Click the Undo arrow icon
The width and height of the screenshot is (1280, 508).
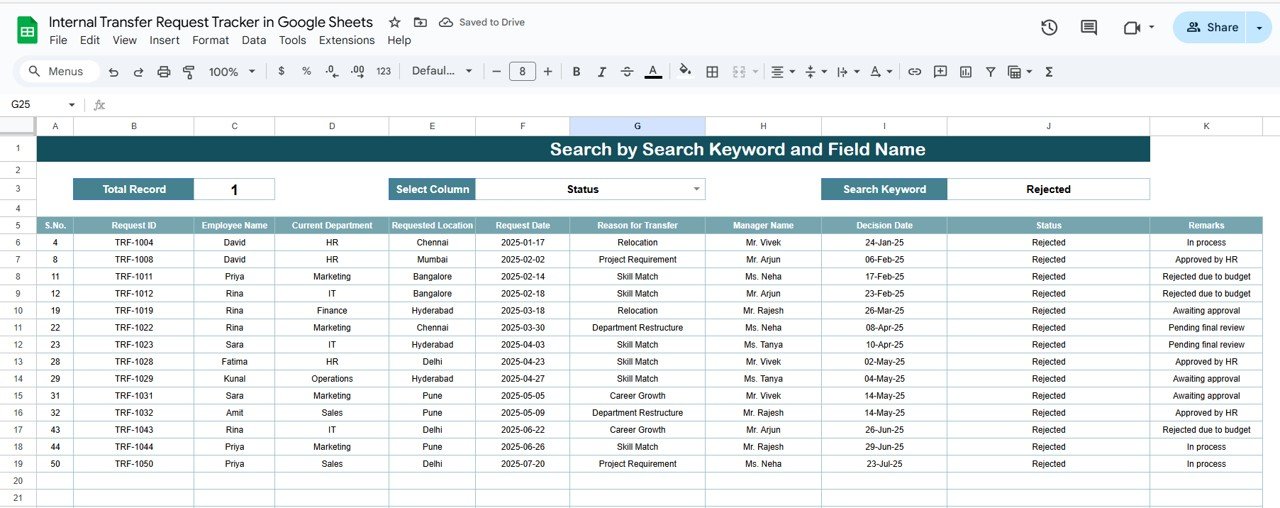tap(113, 72)
